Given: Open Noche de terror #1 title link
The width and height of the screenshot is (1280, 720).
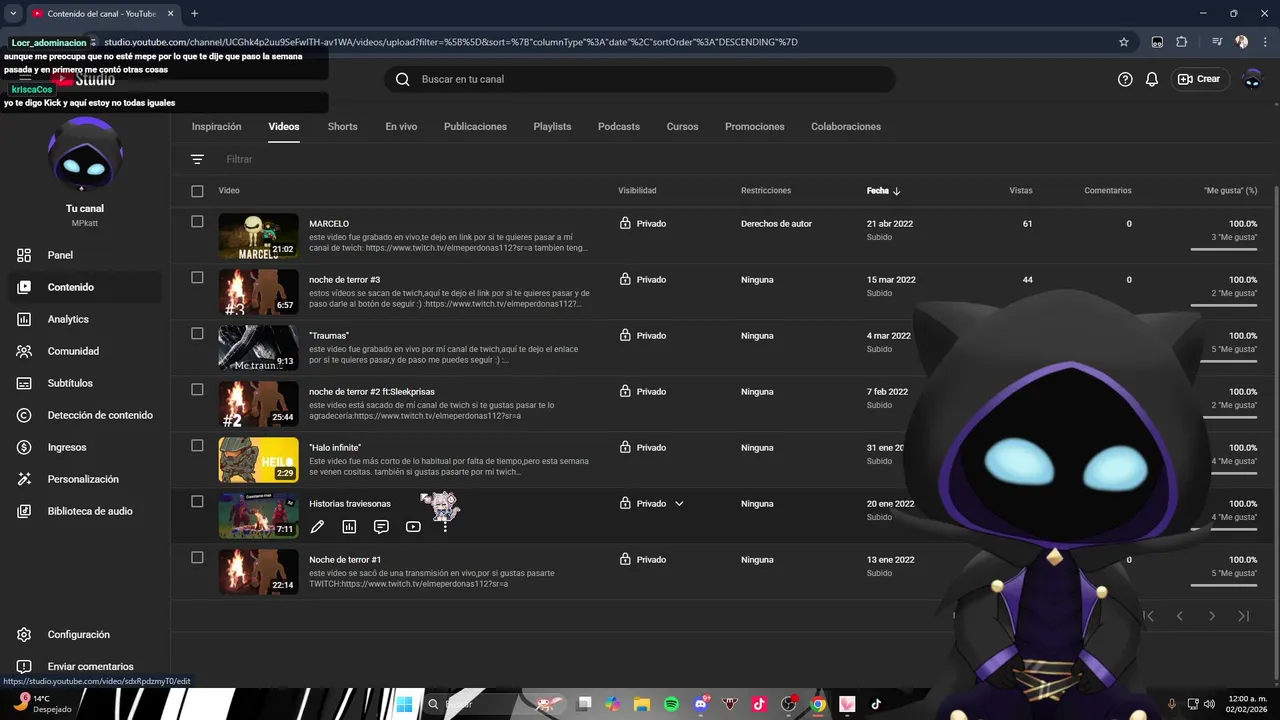Looking at the screenshot, I should pos(345,560).
